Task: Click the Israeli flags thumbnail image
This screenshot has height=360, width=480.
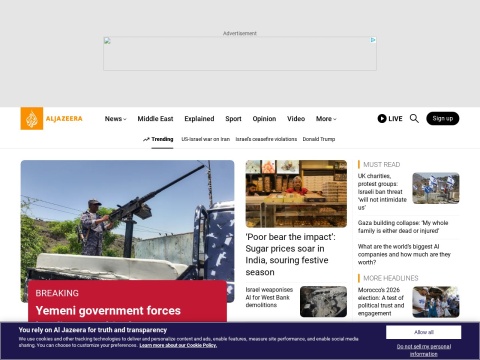Action: click(x=436, y=188)
